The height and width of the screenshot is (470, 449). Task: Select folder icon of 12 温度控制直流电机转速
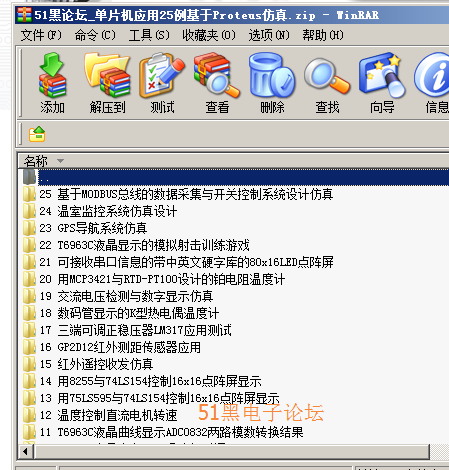point(29,415)
